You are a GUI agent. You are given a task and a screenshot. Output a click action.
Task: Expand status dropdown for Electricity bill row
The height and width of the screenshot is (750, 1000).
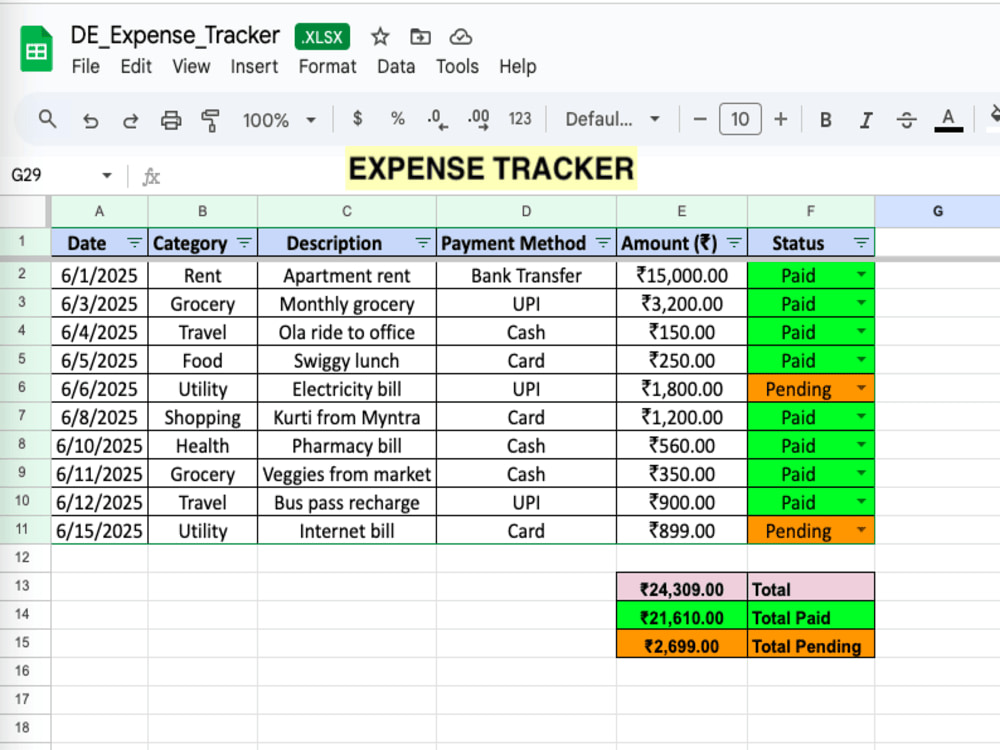coord(861,388)
